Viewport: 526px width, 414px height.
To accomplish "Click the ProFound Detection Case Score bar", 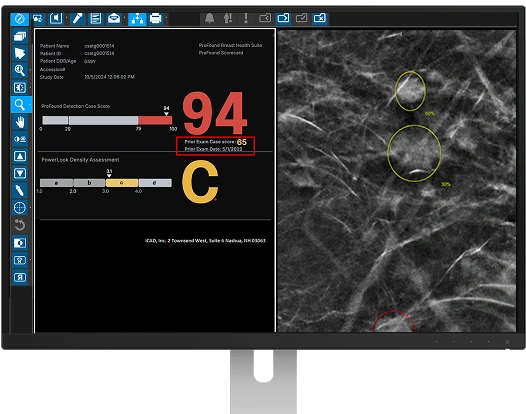I will tap(107, 120).
